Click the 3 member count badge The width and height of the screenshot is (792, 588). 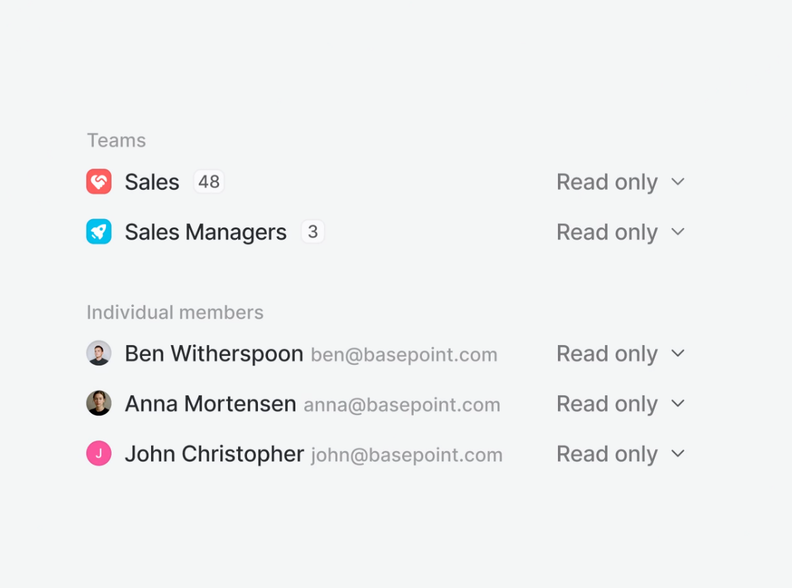pos(313,232)
